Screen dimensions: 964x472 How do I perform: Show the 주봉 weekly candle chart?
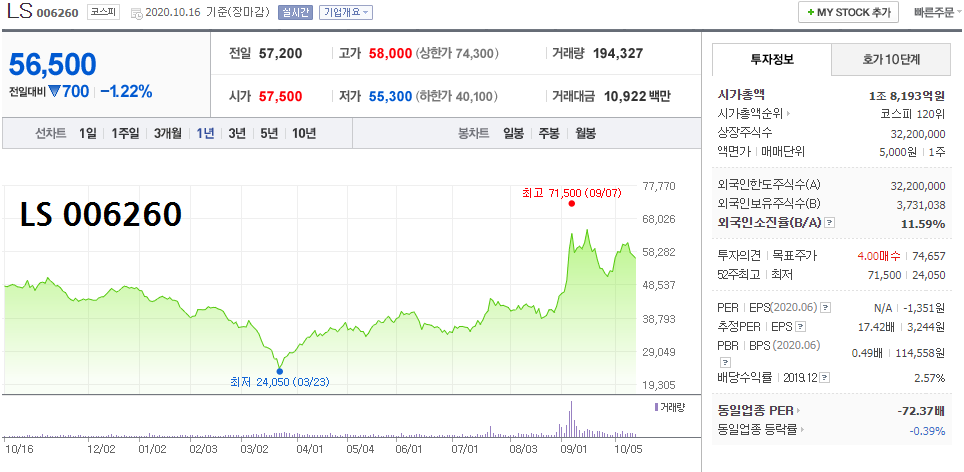tap(549, 133)
